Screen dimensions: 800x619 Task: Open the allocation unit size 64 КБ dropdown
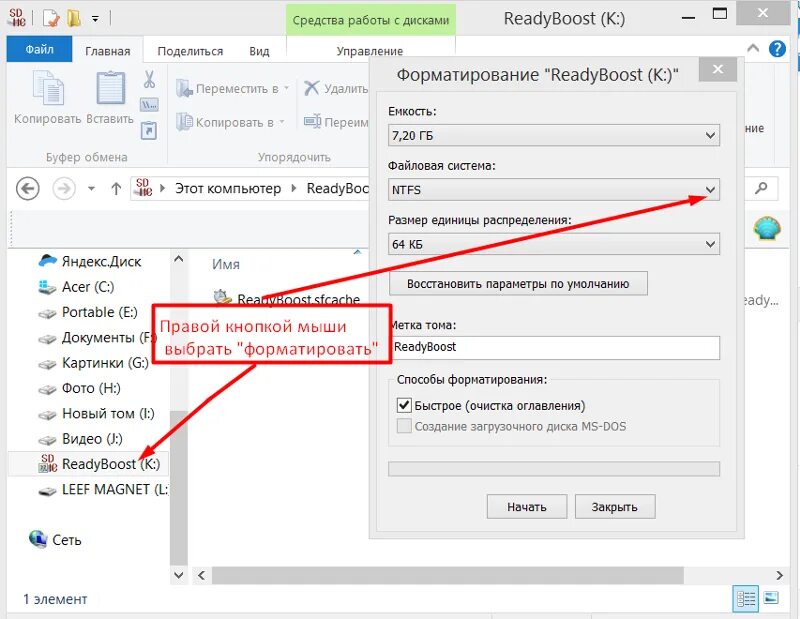[x=554, y=244]
